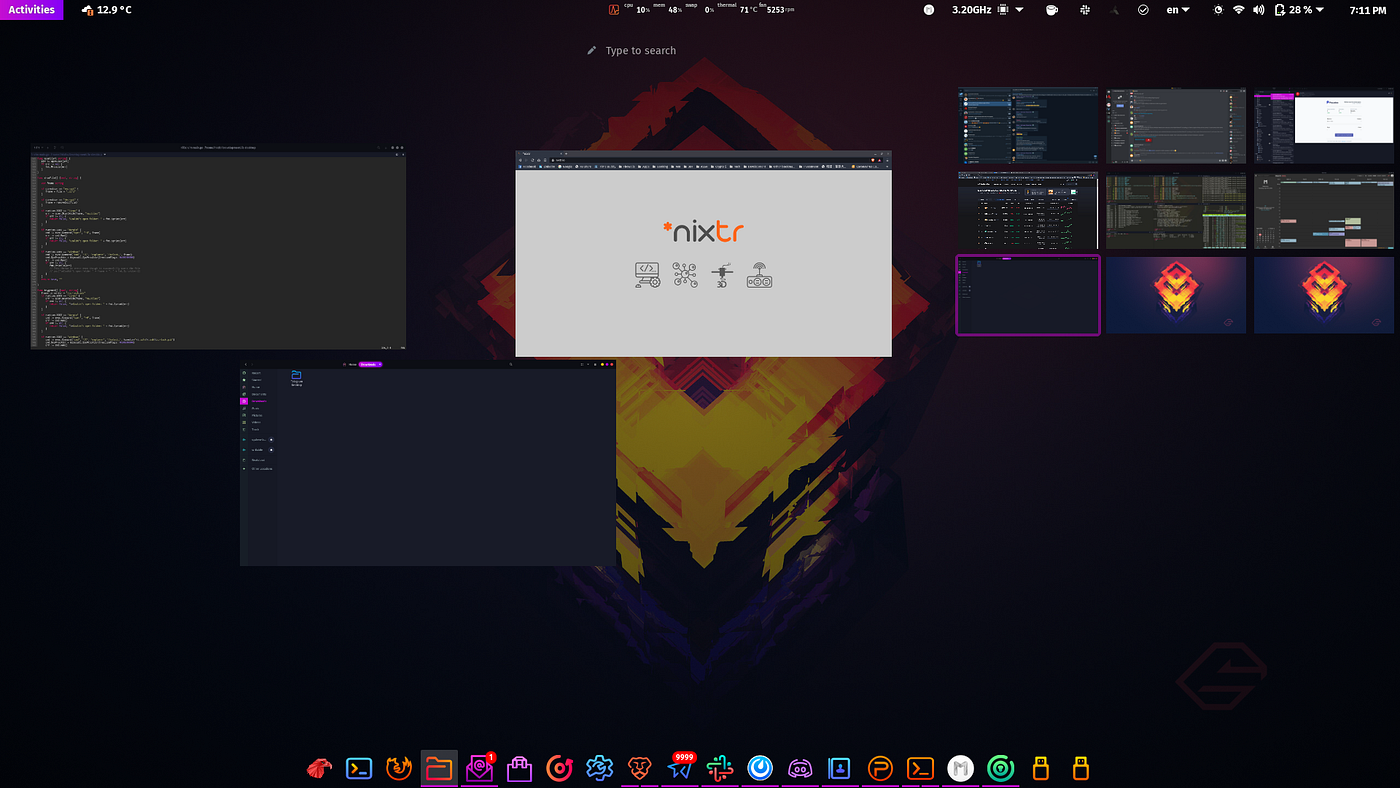This screenshot has height=788, width=1400.
Task: Open the orange terminal icon in dock
Action: pos(920,768)
